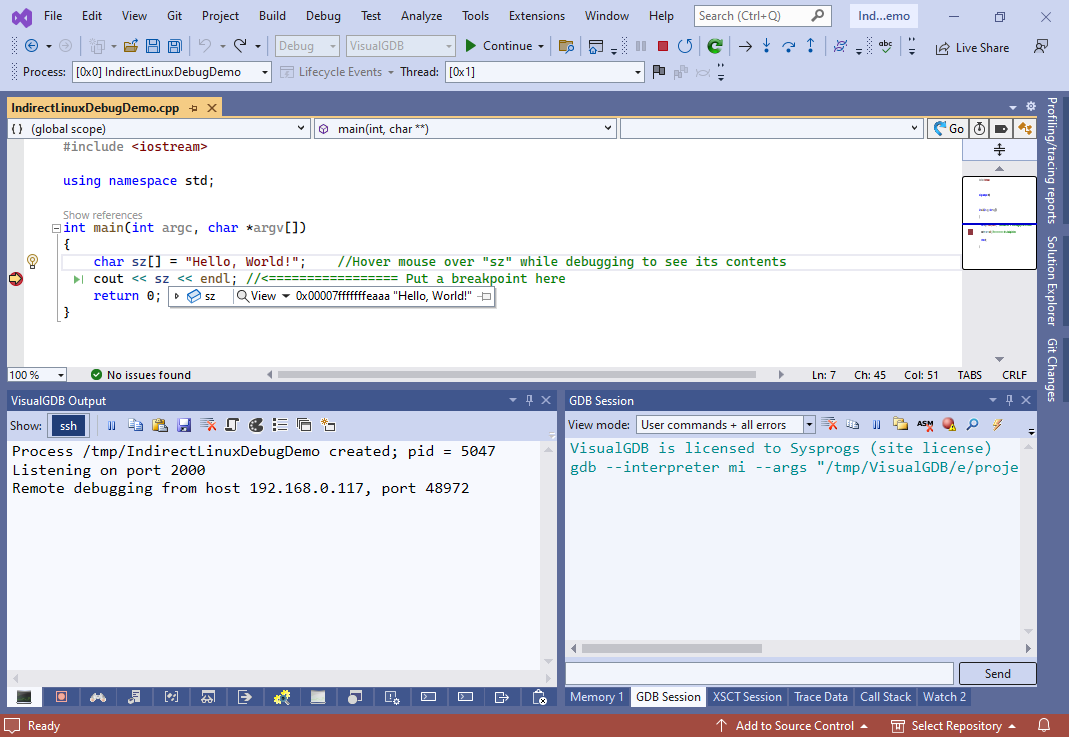Expand the sz variable in data tip
1069x737 pixels.
click(x=177, y=297)
